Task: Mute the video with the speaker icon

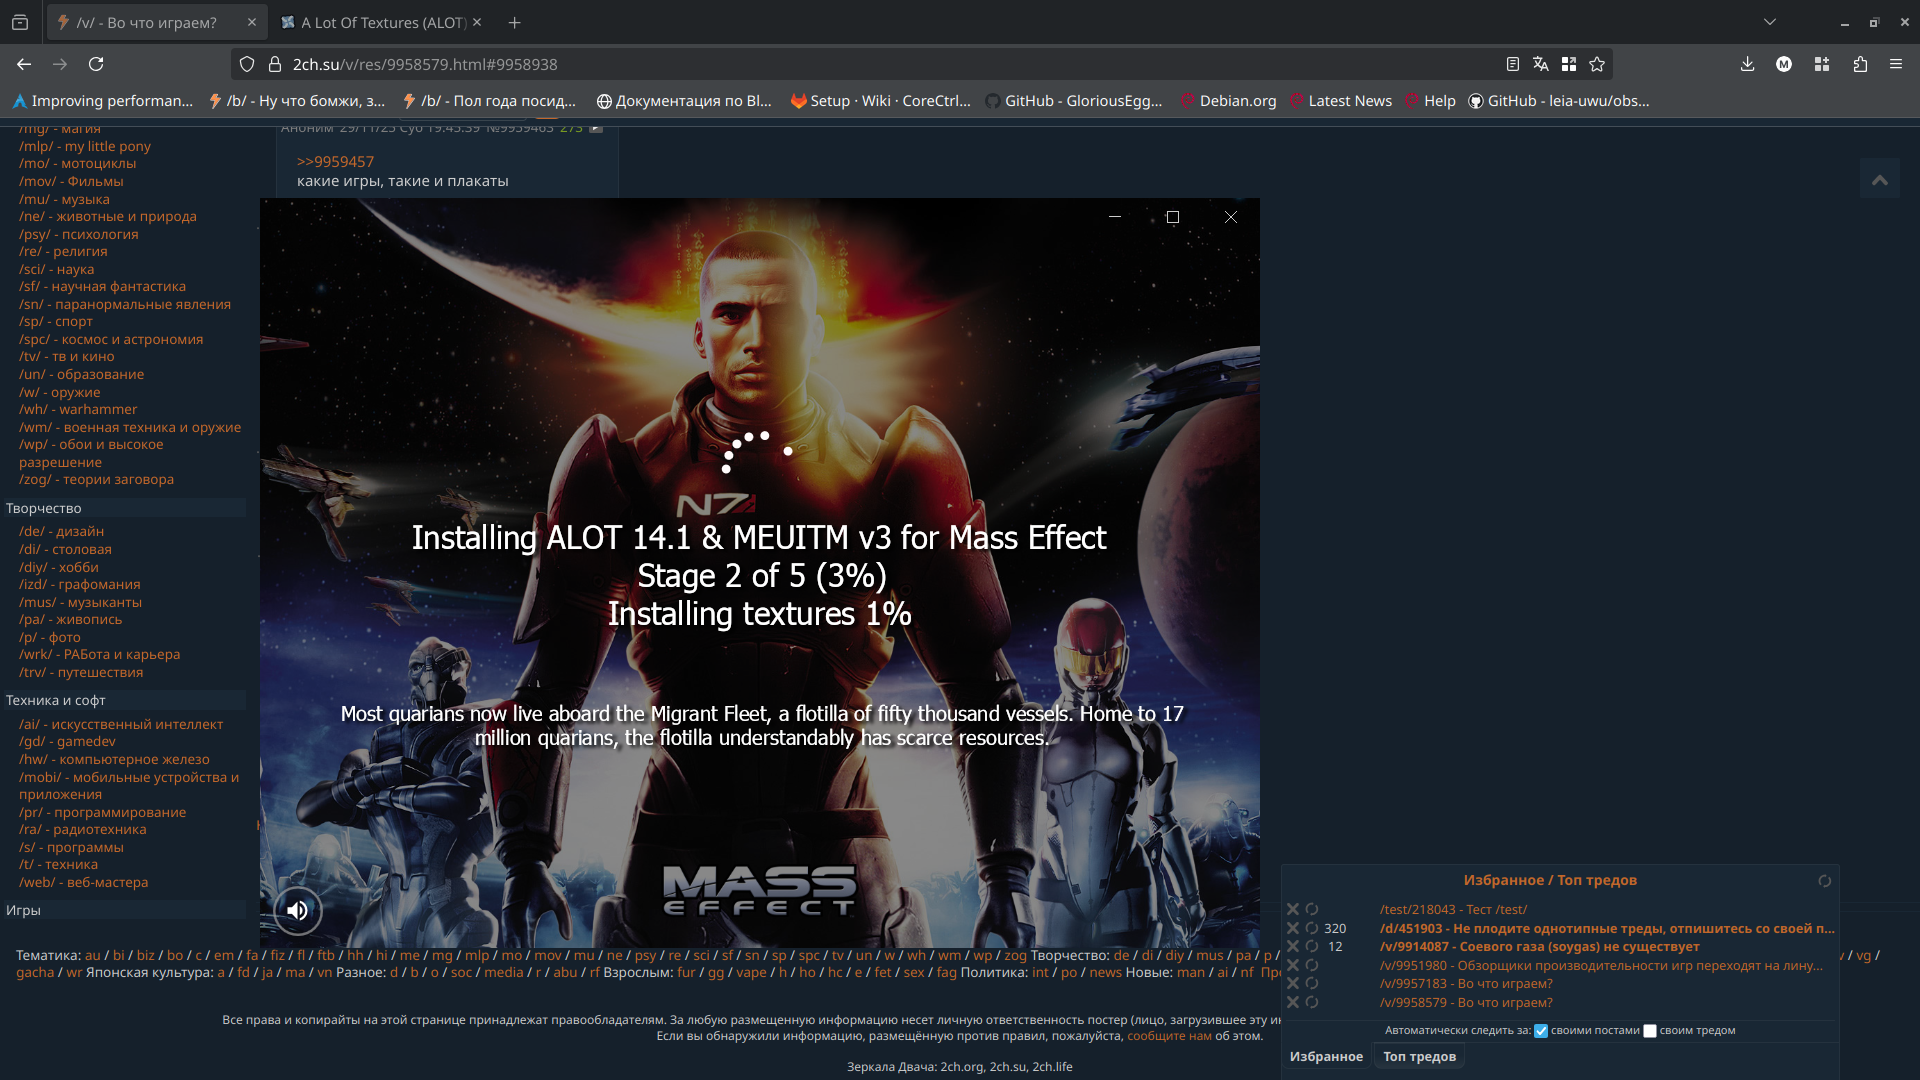Action: tap(297, 910)
